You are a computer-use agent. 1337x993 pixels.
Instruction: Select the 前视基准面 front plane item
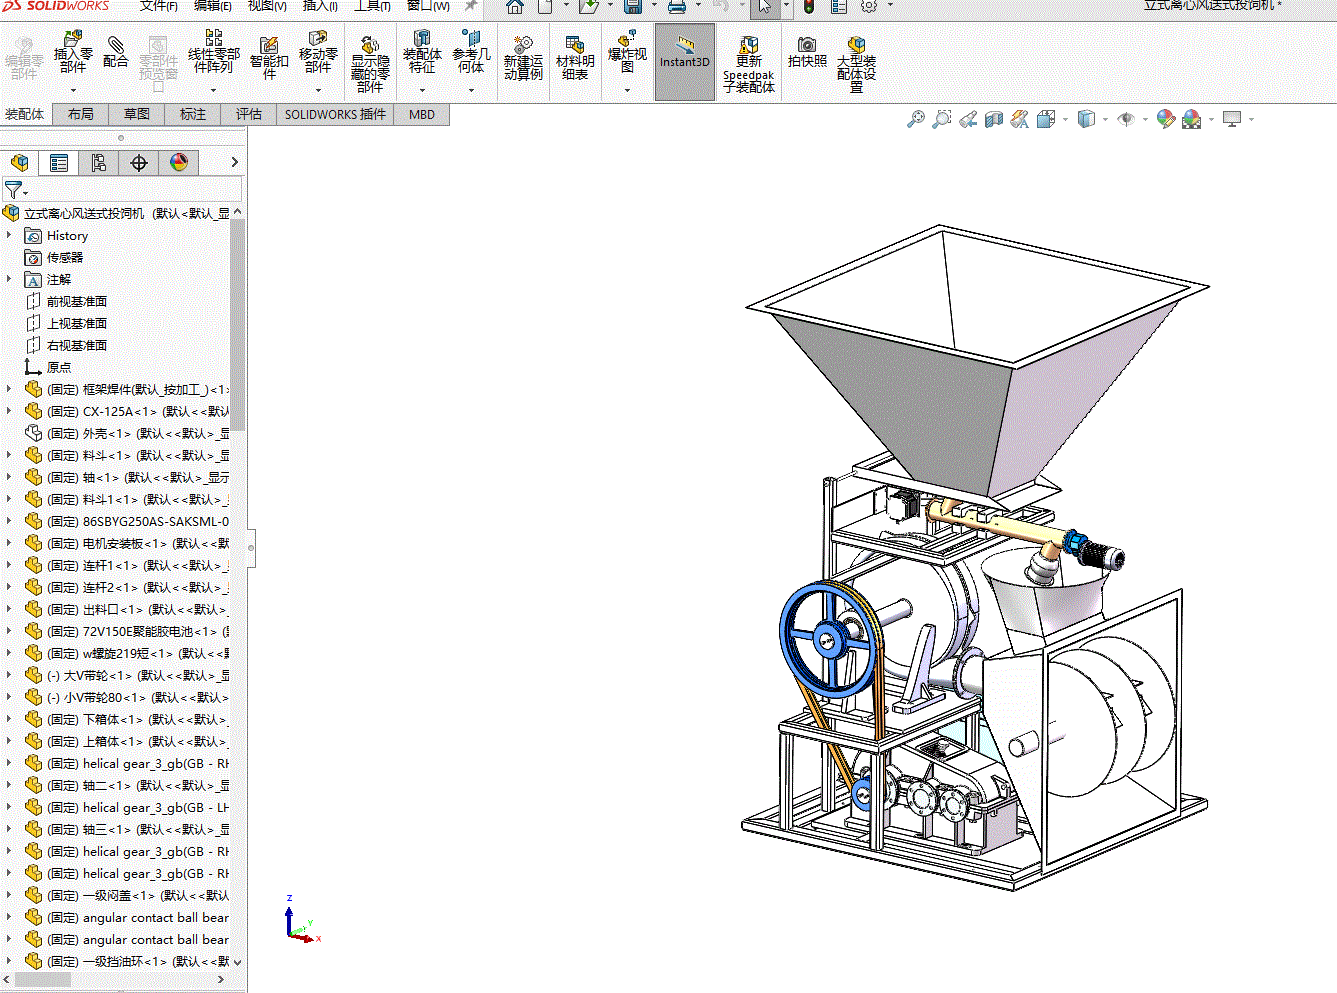pos(76,302)
